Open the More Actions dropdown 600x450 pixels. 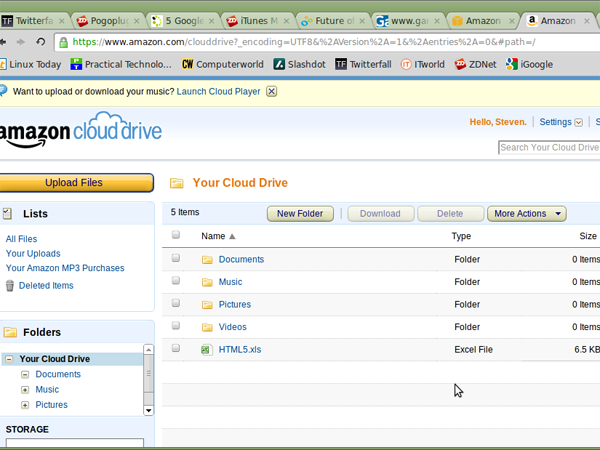pyautogui.click(x=527, y=214)
